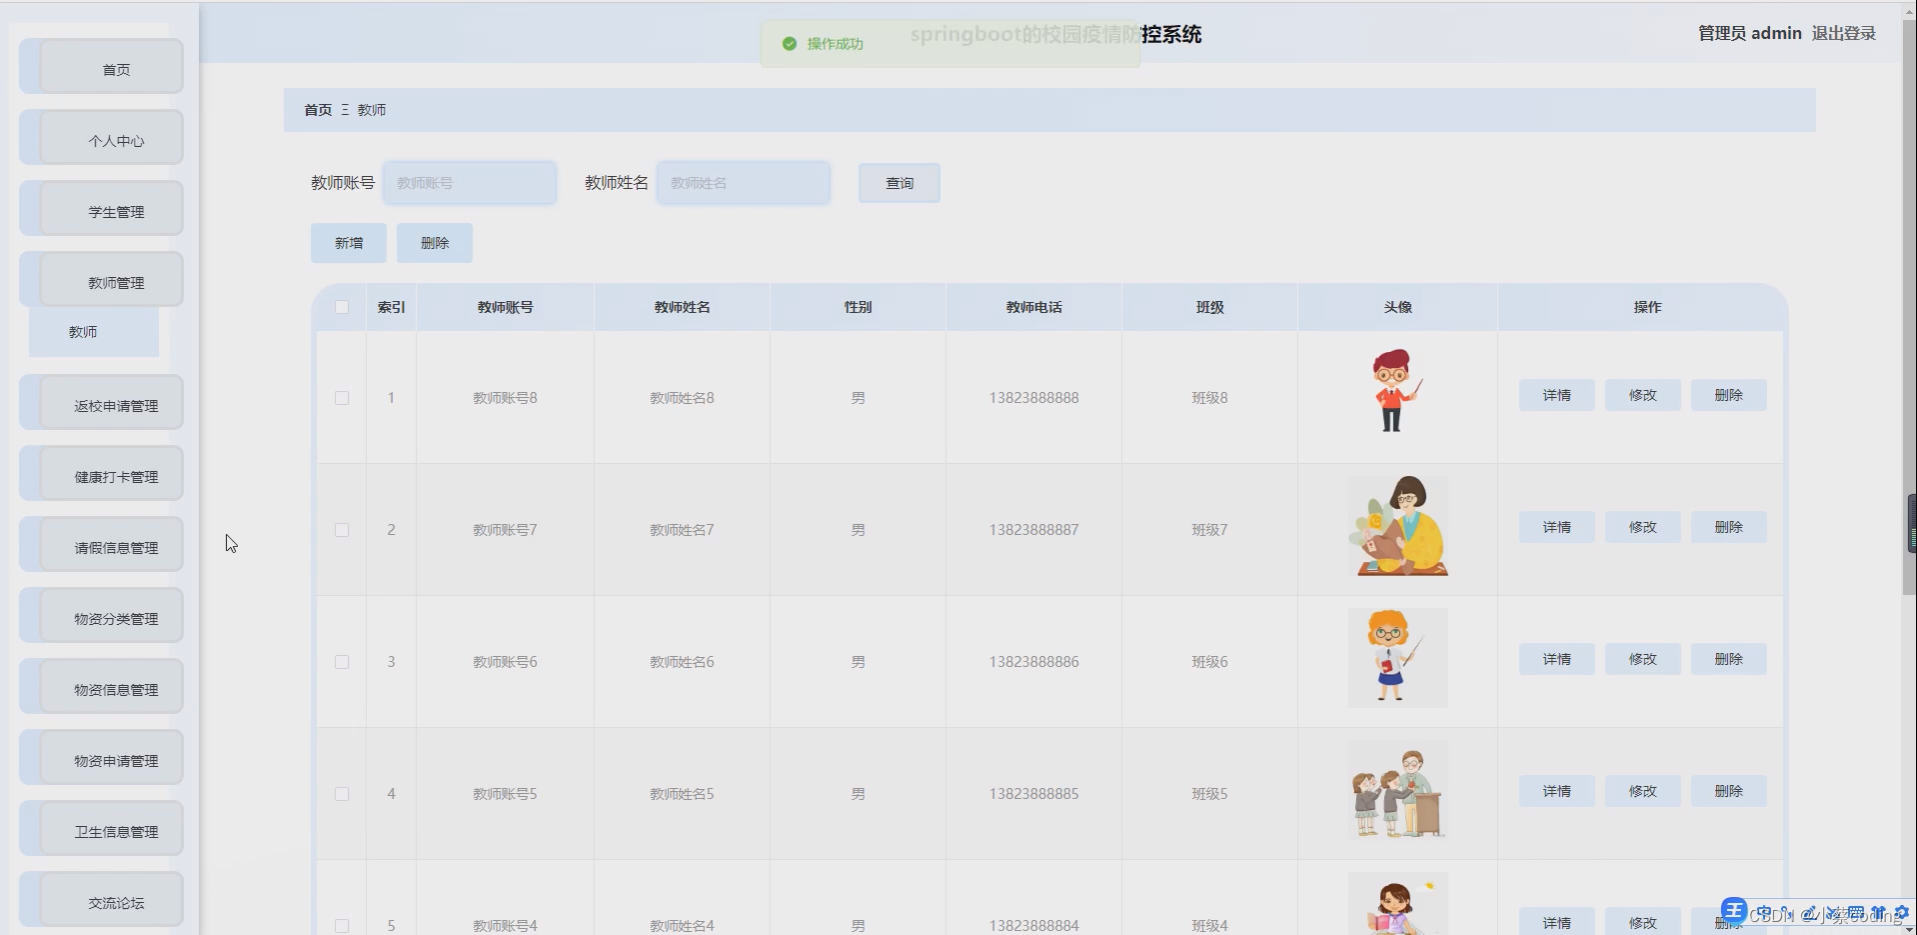Screen dimensions: 1917x935
Task: Check the row 3 checkbox for 教师账号6
Action: tap(342, 662)
